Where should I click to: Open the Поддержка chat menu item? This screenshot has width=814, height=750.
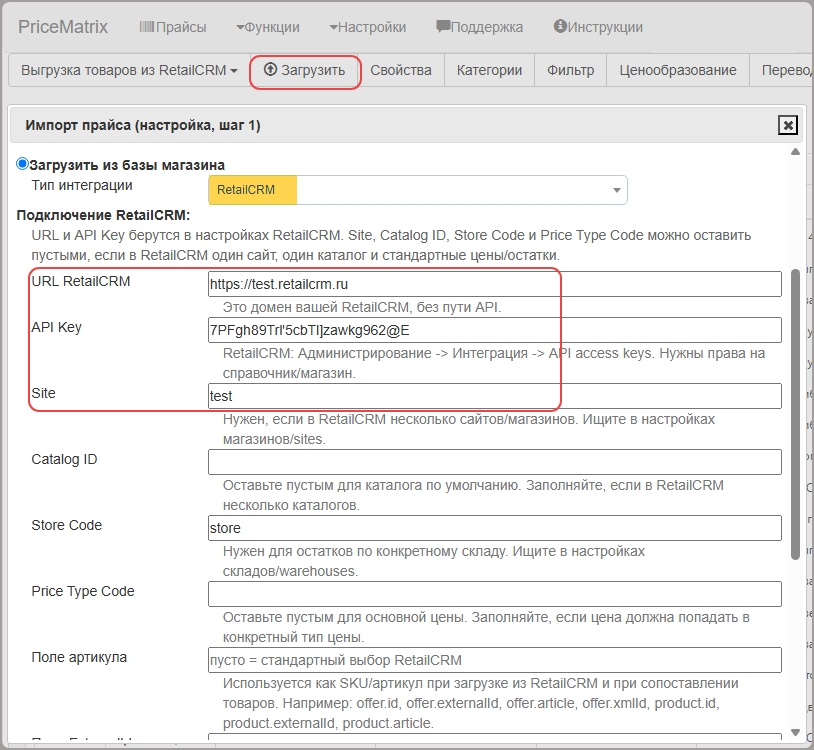click(x=480, y=27)
